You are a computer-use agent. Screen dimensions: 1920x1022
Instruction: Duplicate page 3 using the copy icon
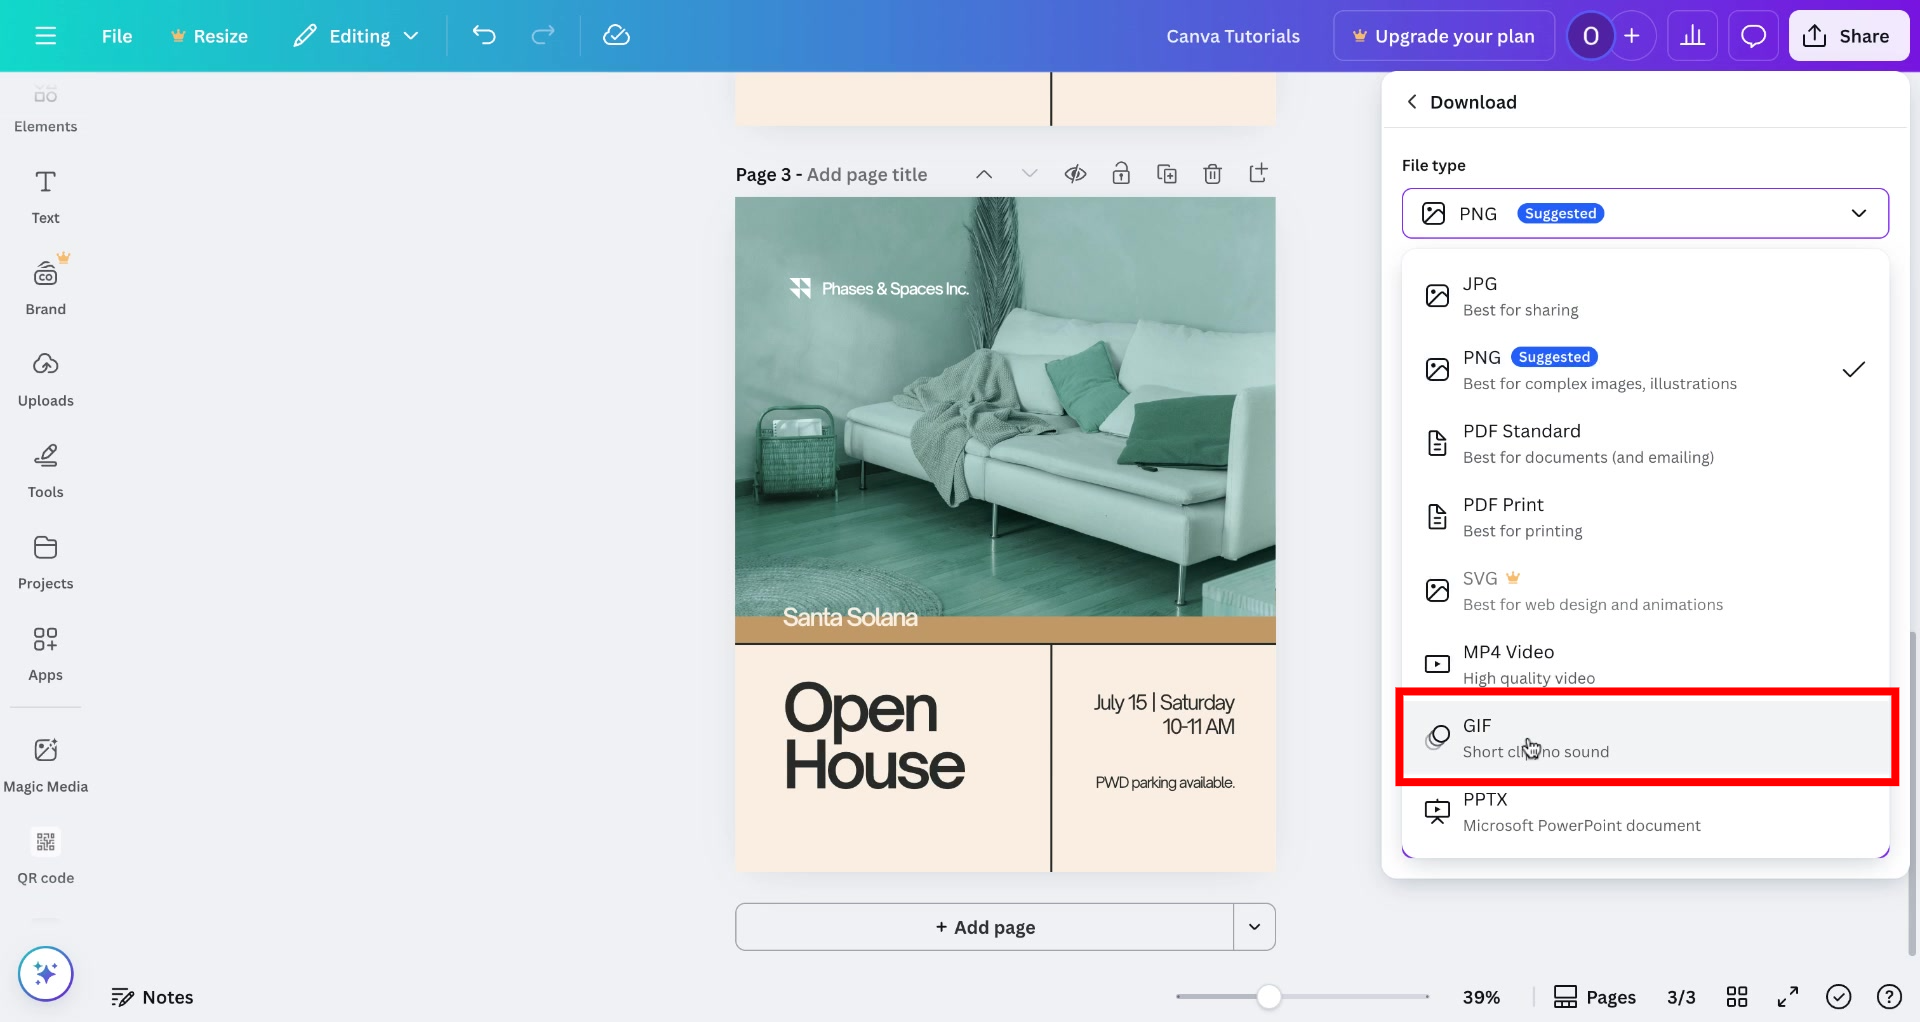coord(1167,173)
